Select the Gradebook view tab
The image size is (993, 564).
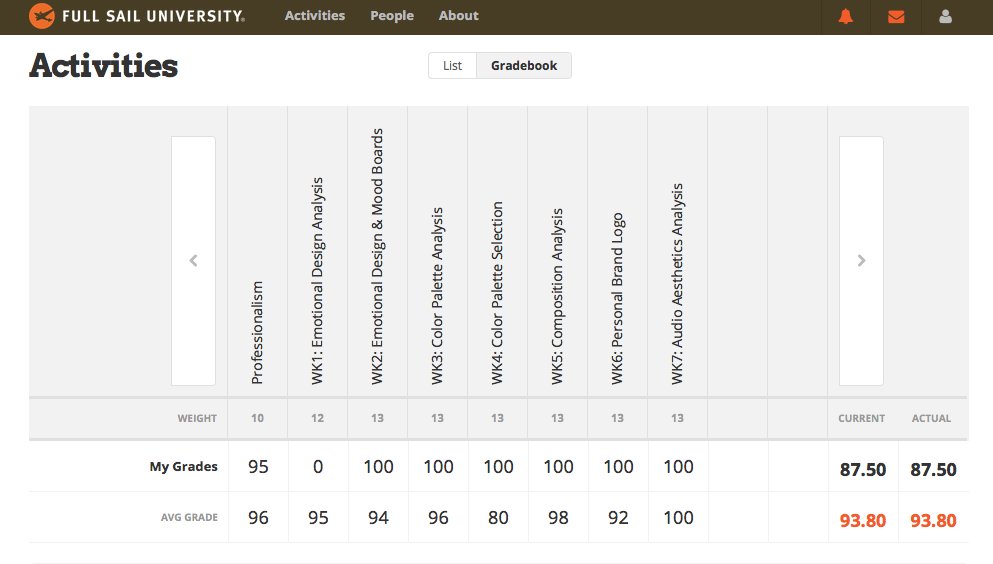[x=524, y=66]
